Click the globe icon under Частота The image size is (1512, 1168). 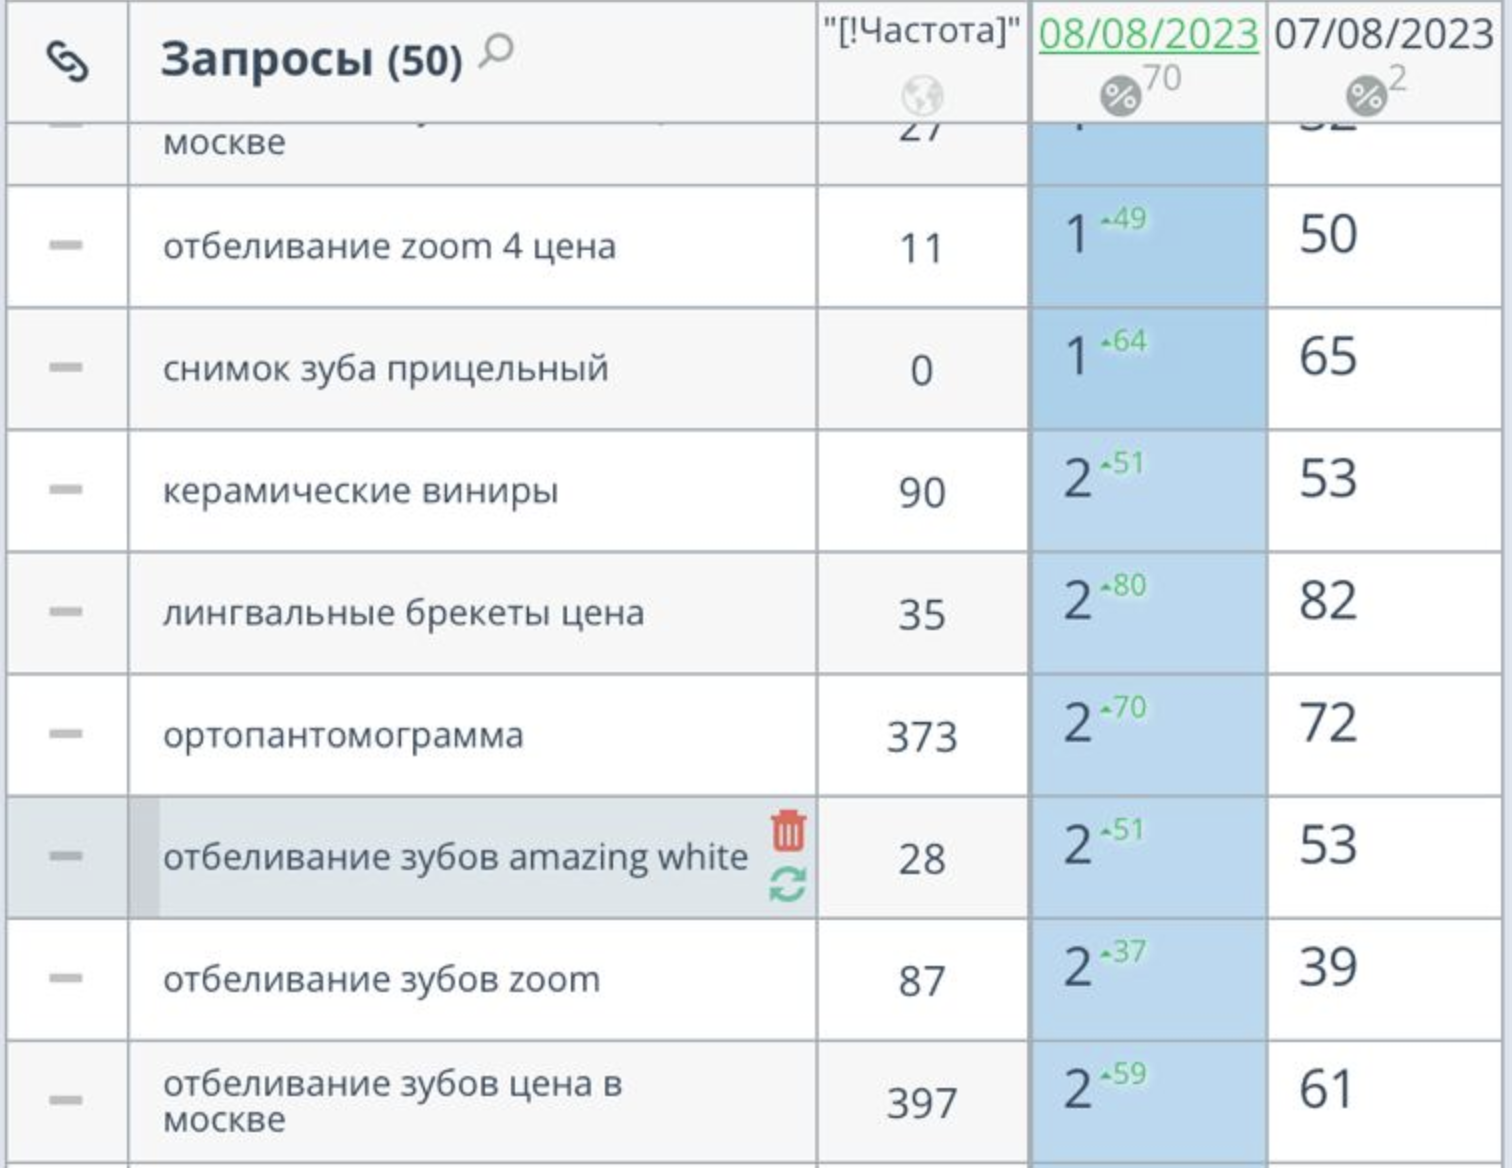(922, 97)
